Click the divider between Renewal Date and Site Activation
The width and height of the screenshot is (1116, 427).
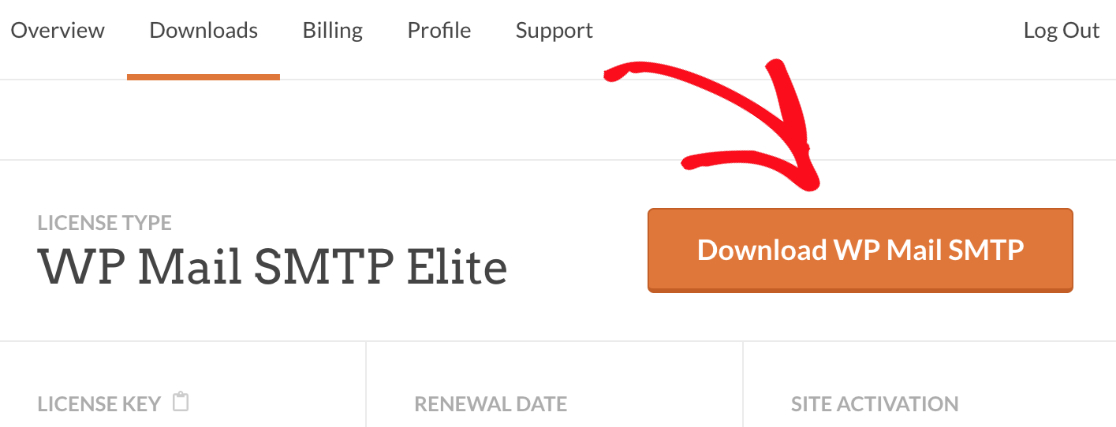(x=742, y=384)
